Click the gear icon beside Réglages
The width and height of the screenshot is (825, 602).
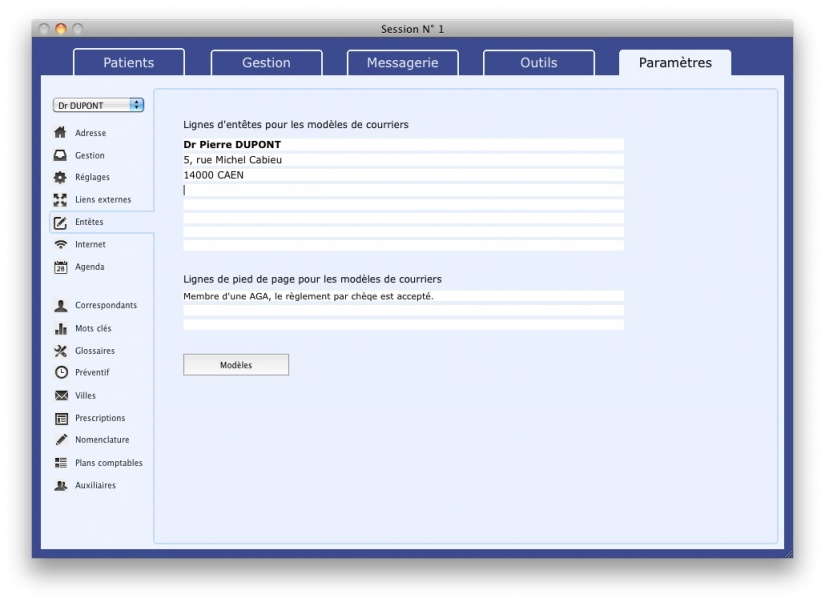click(61, 177)
